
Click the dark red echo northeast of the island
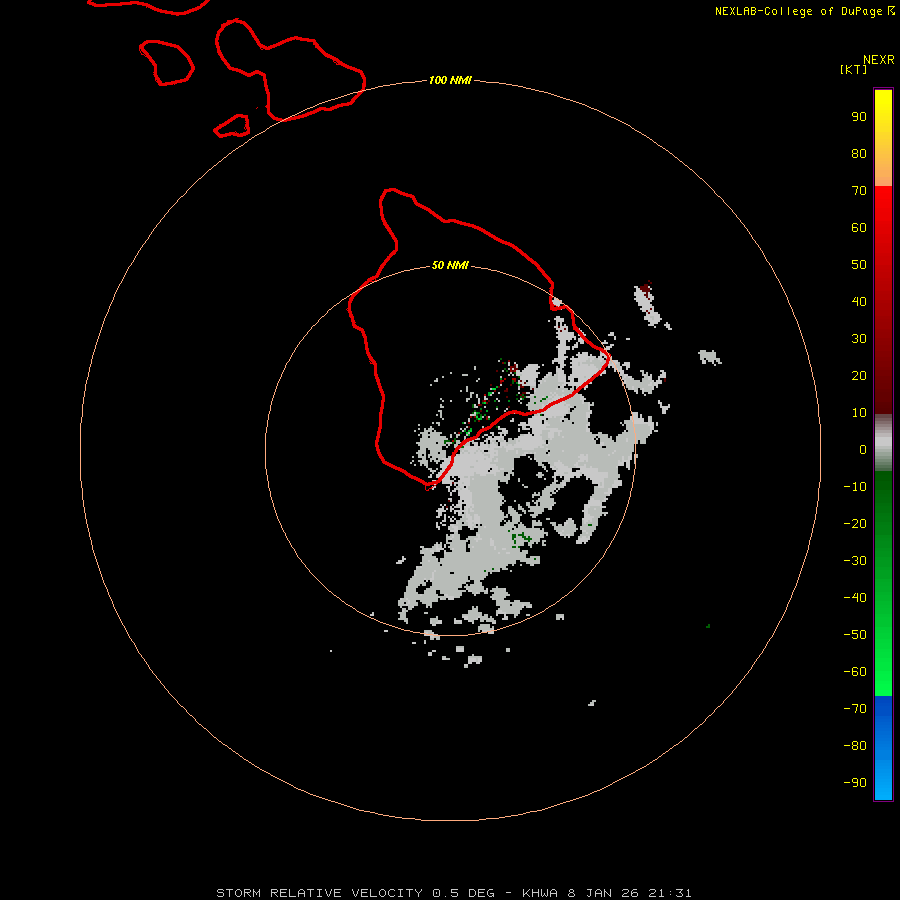(647, 291)
